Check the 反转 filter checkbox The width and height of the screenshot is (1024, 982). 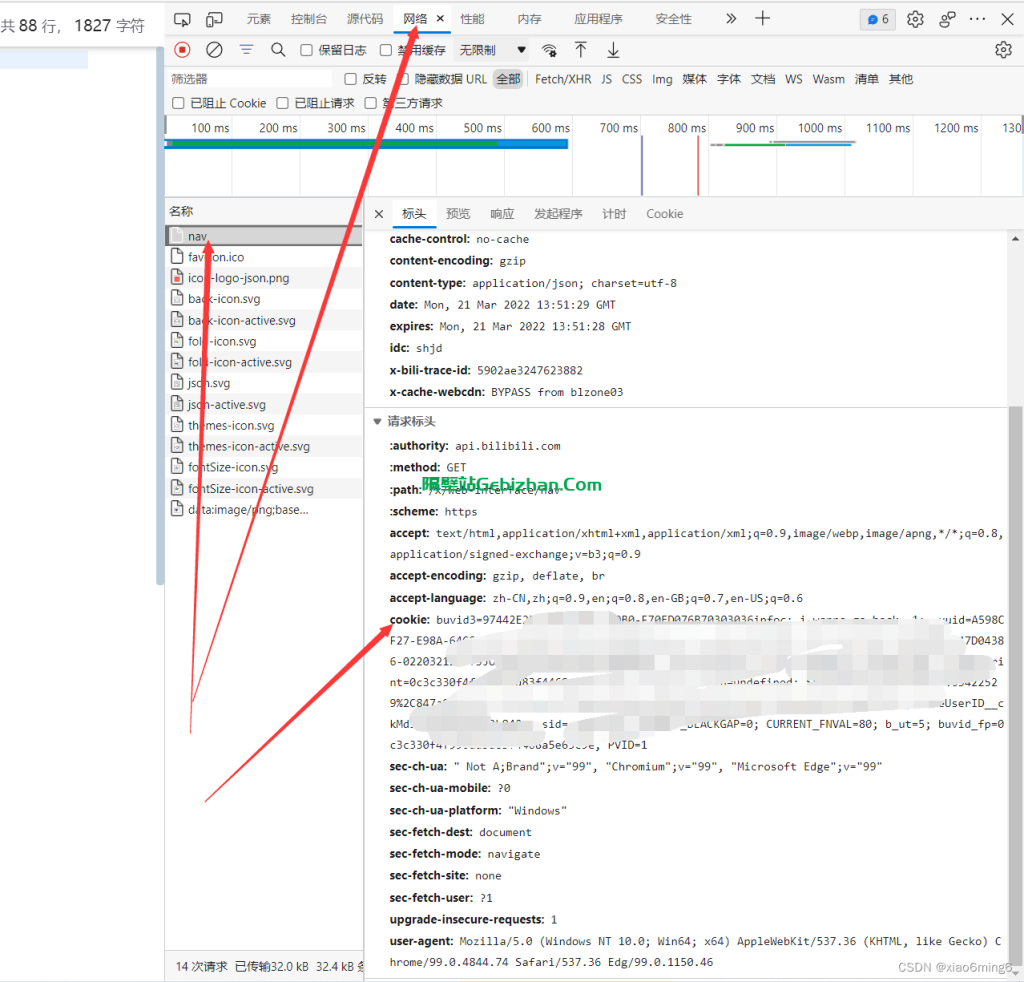[x=351, y=79]
